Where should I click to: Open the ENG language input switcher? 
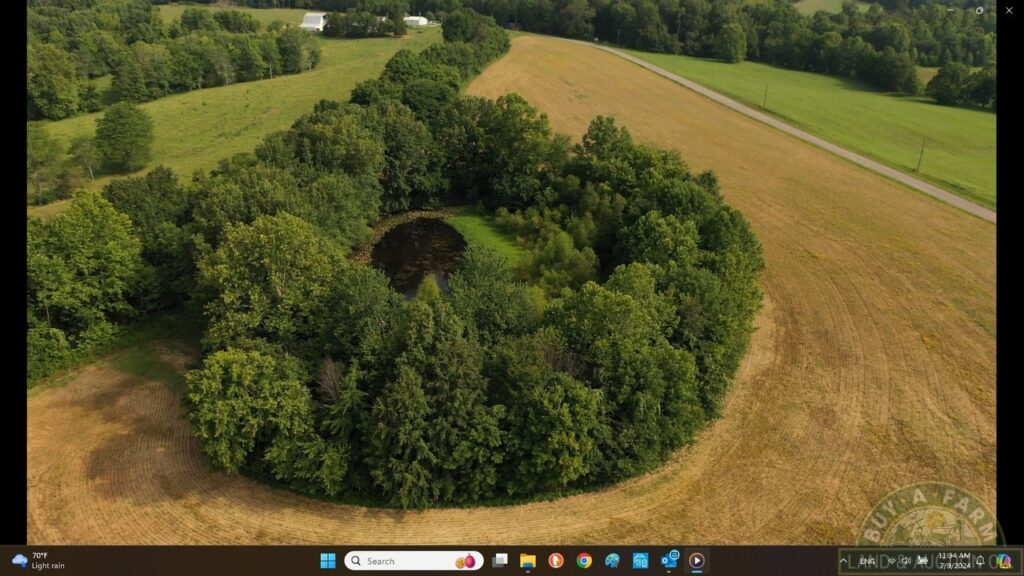[x=867, y=561]
